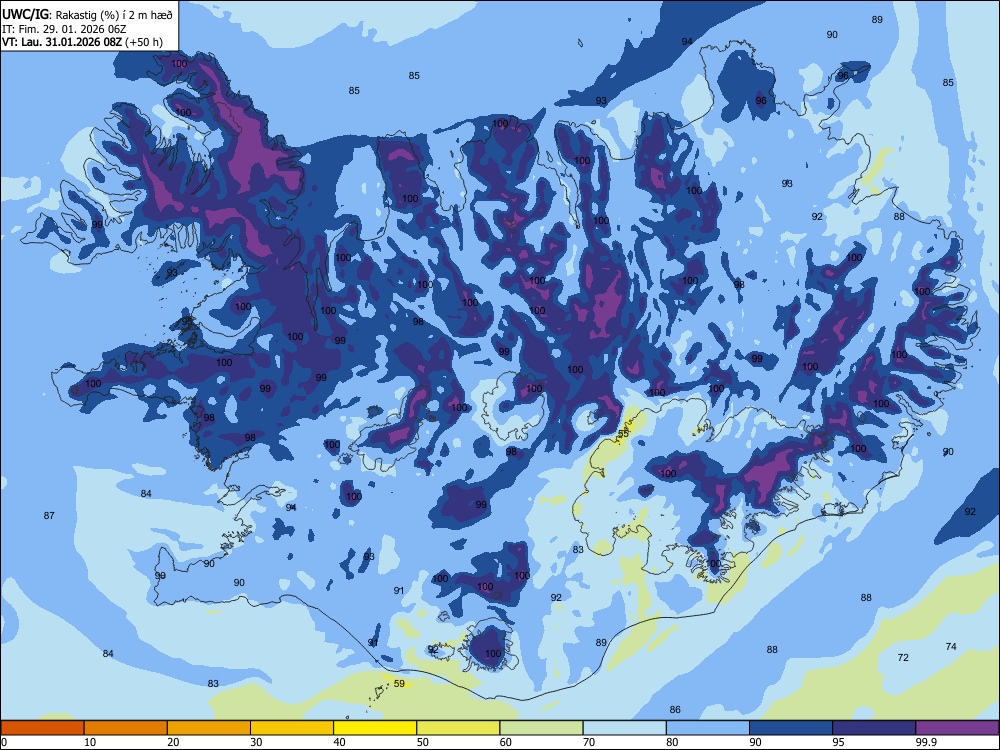Viewport: 1000px width, 750px height.
Task: Click the legend label '80'
Action: [x=672, y=742]
